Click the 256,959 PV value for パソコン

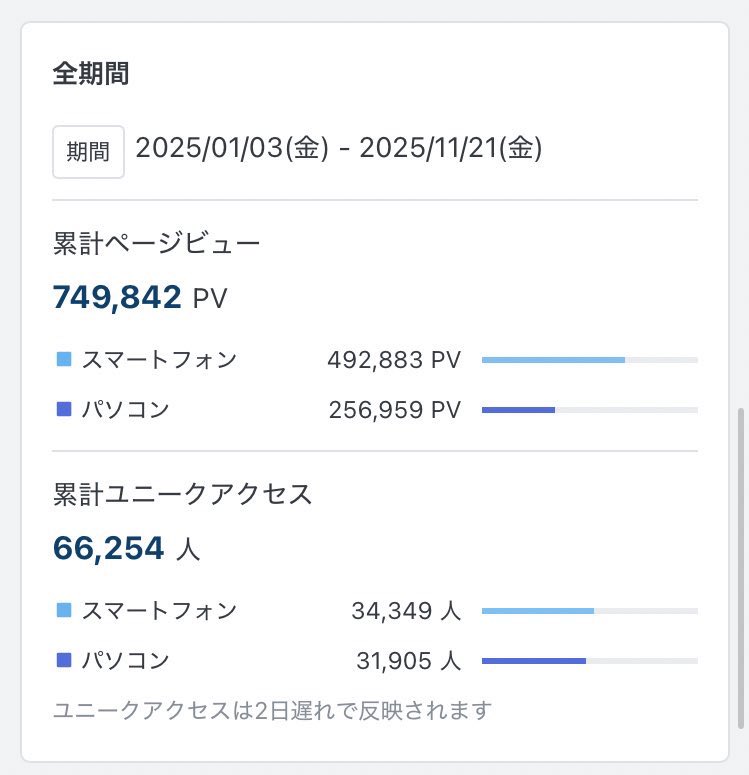(393, 410)
